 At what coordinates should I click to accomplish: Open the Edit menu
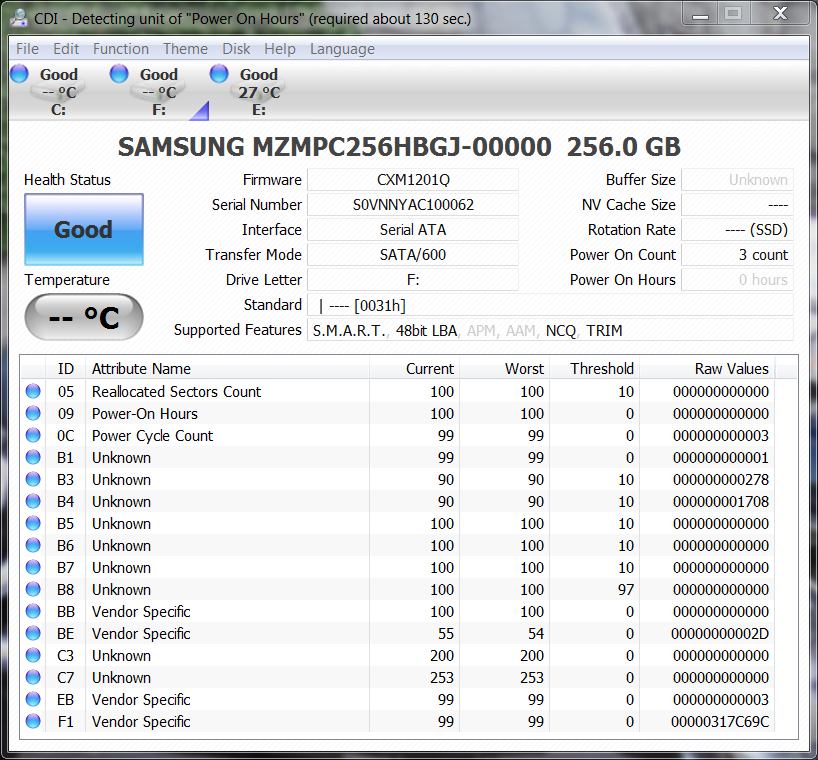(x=66, y=49)
